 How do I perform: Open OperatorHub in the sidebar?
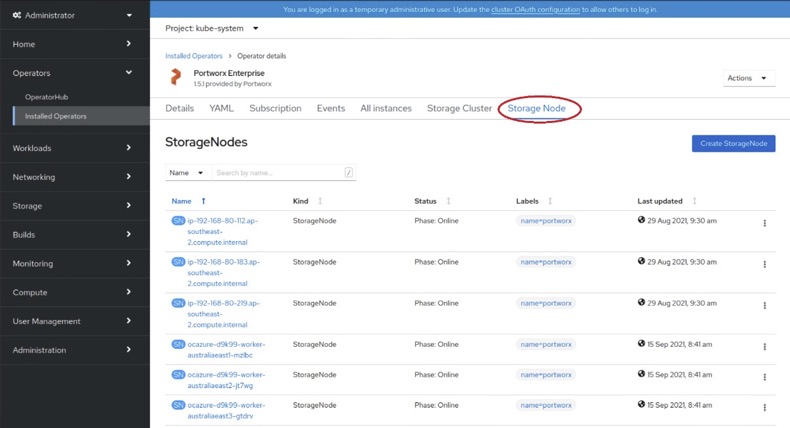[x=46, y=97]
